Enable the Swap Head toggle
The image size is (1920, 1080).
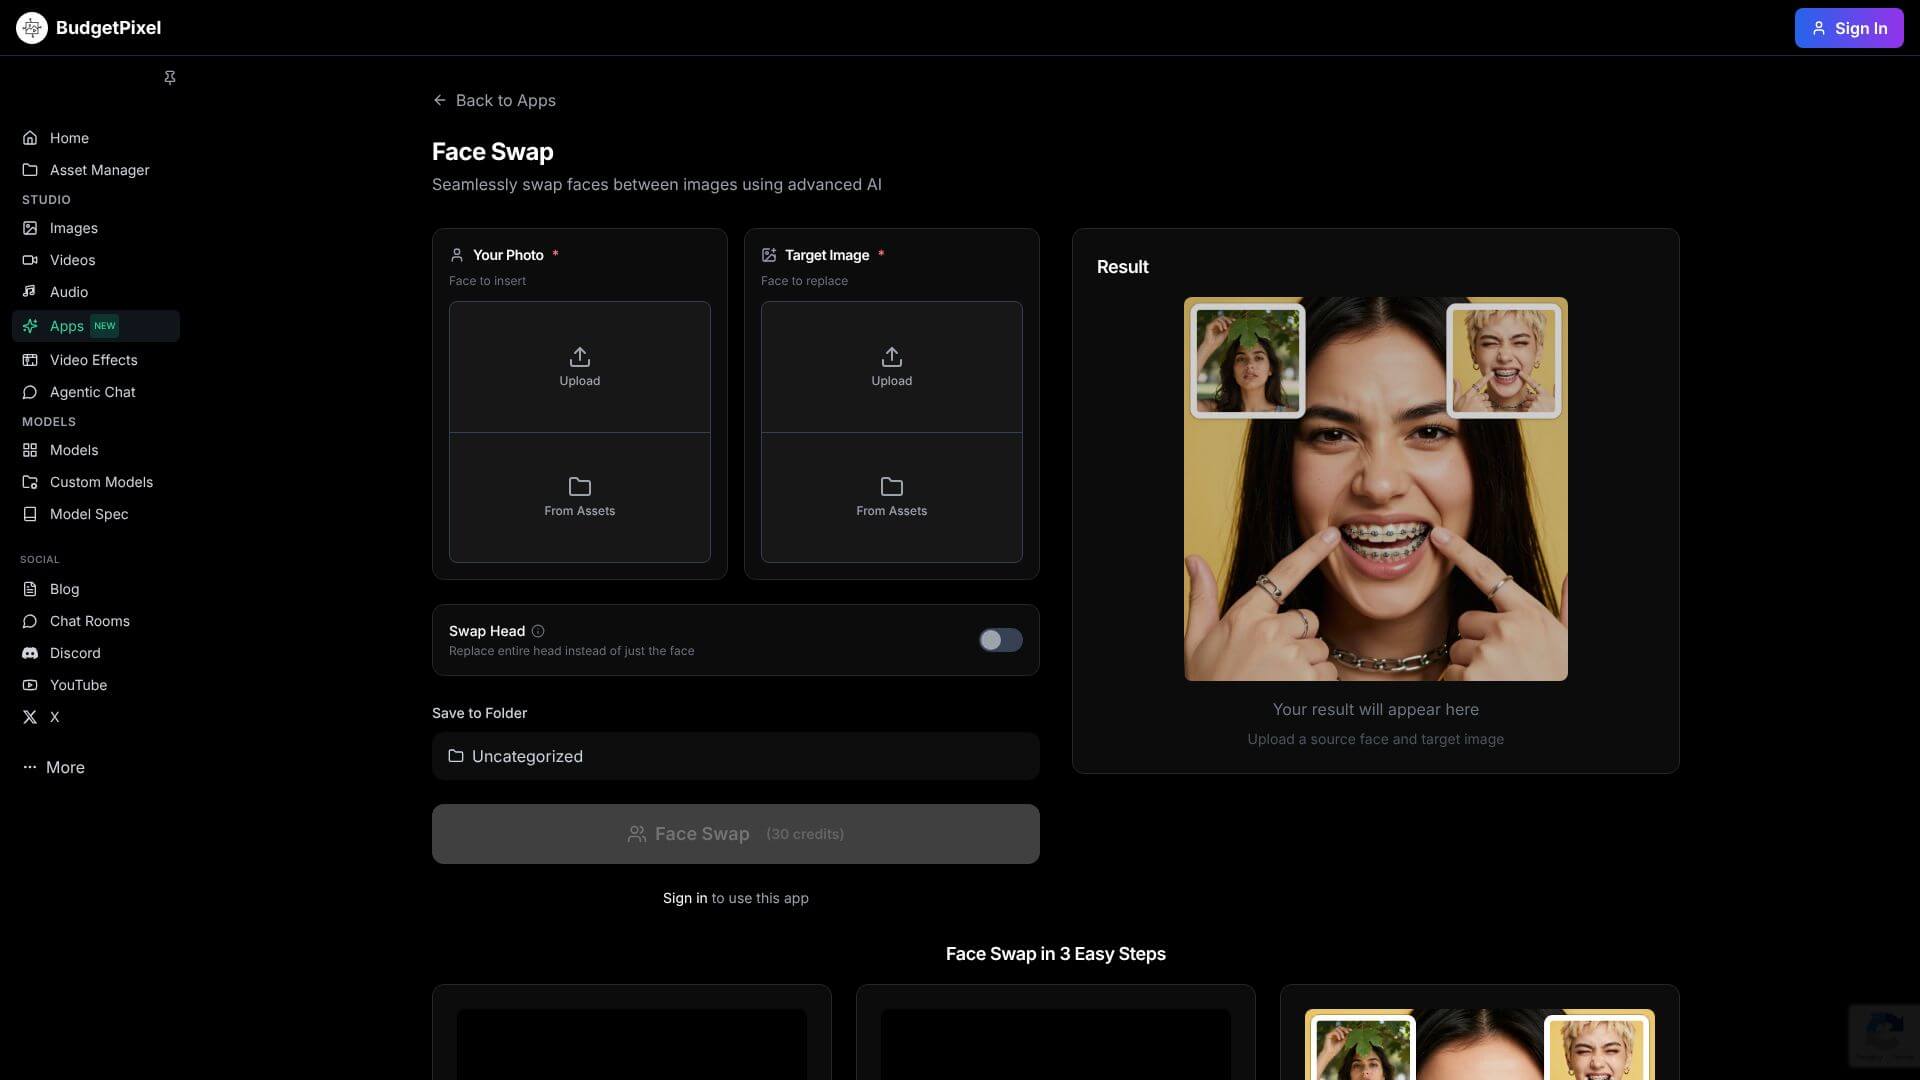(x=999, y=640)
